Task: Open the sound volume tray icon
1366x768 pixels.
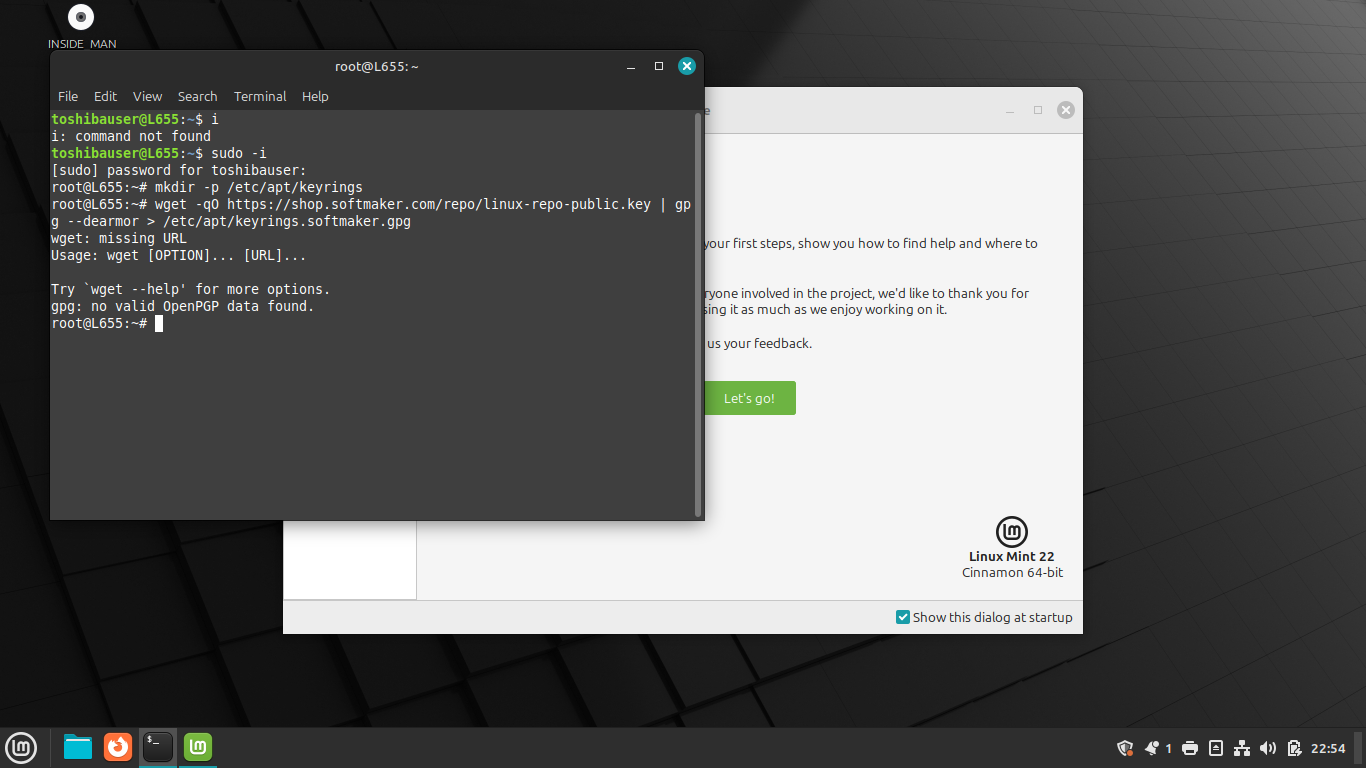Action: [x=1268, y=748]
